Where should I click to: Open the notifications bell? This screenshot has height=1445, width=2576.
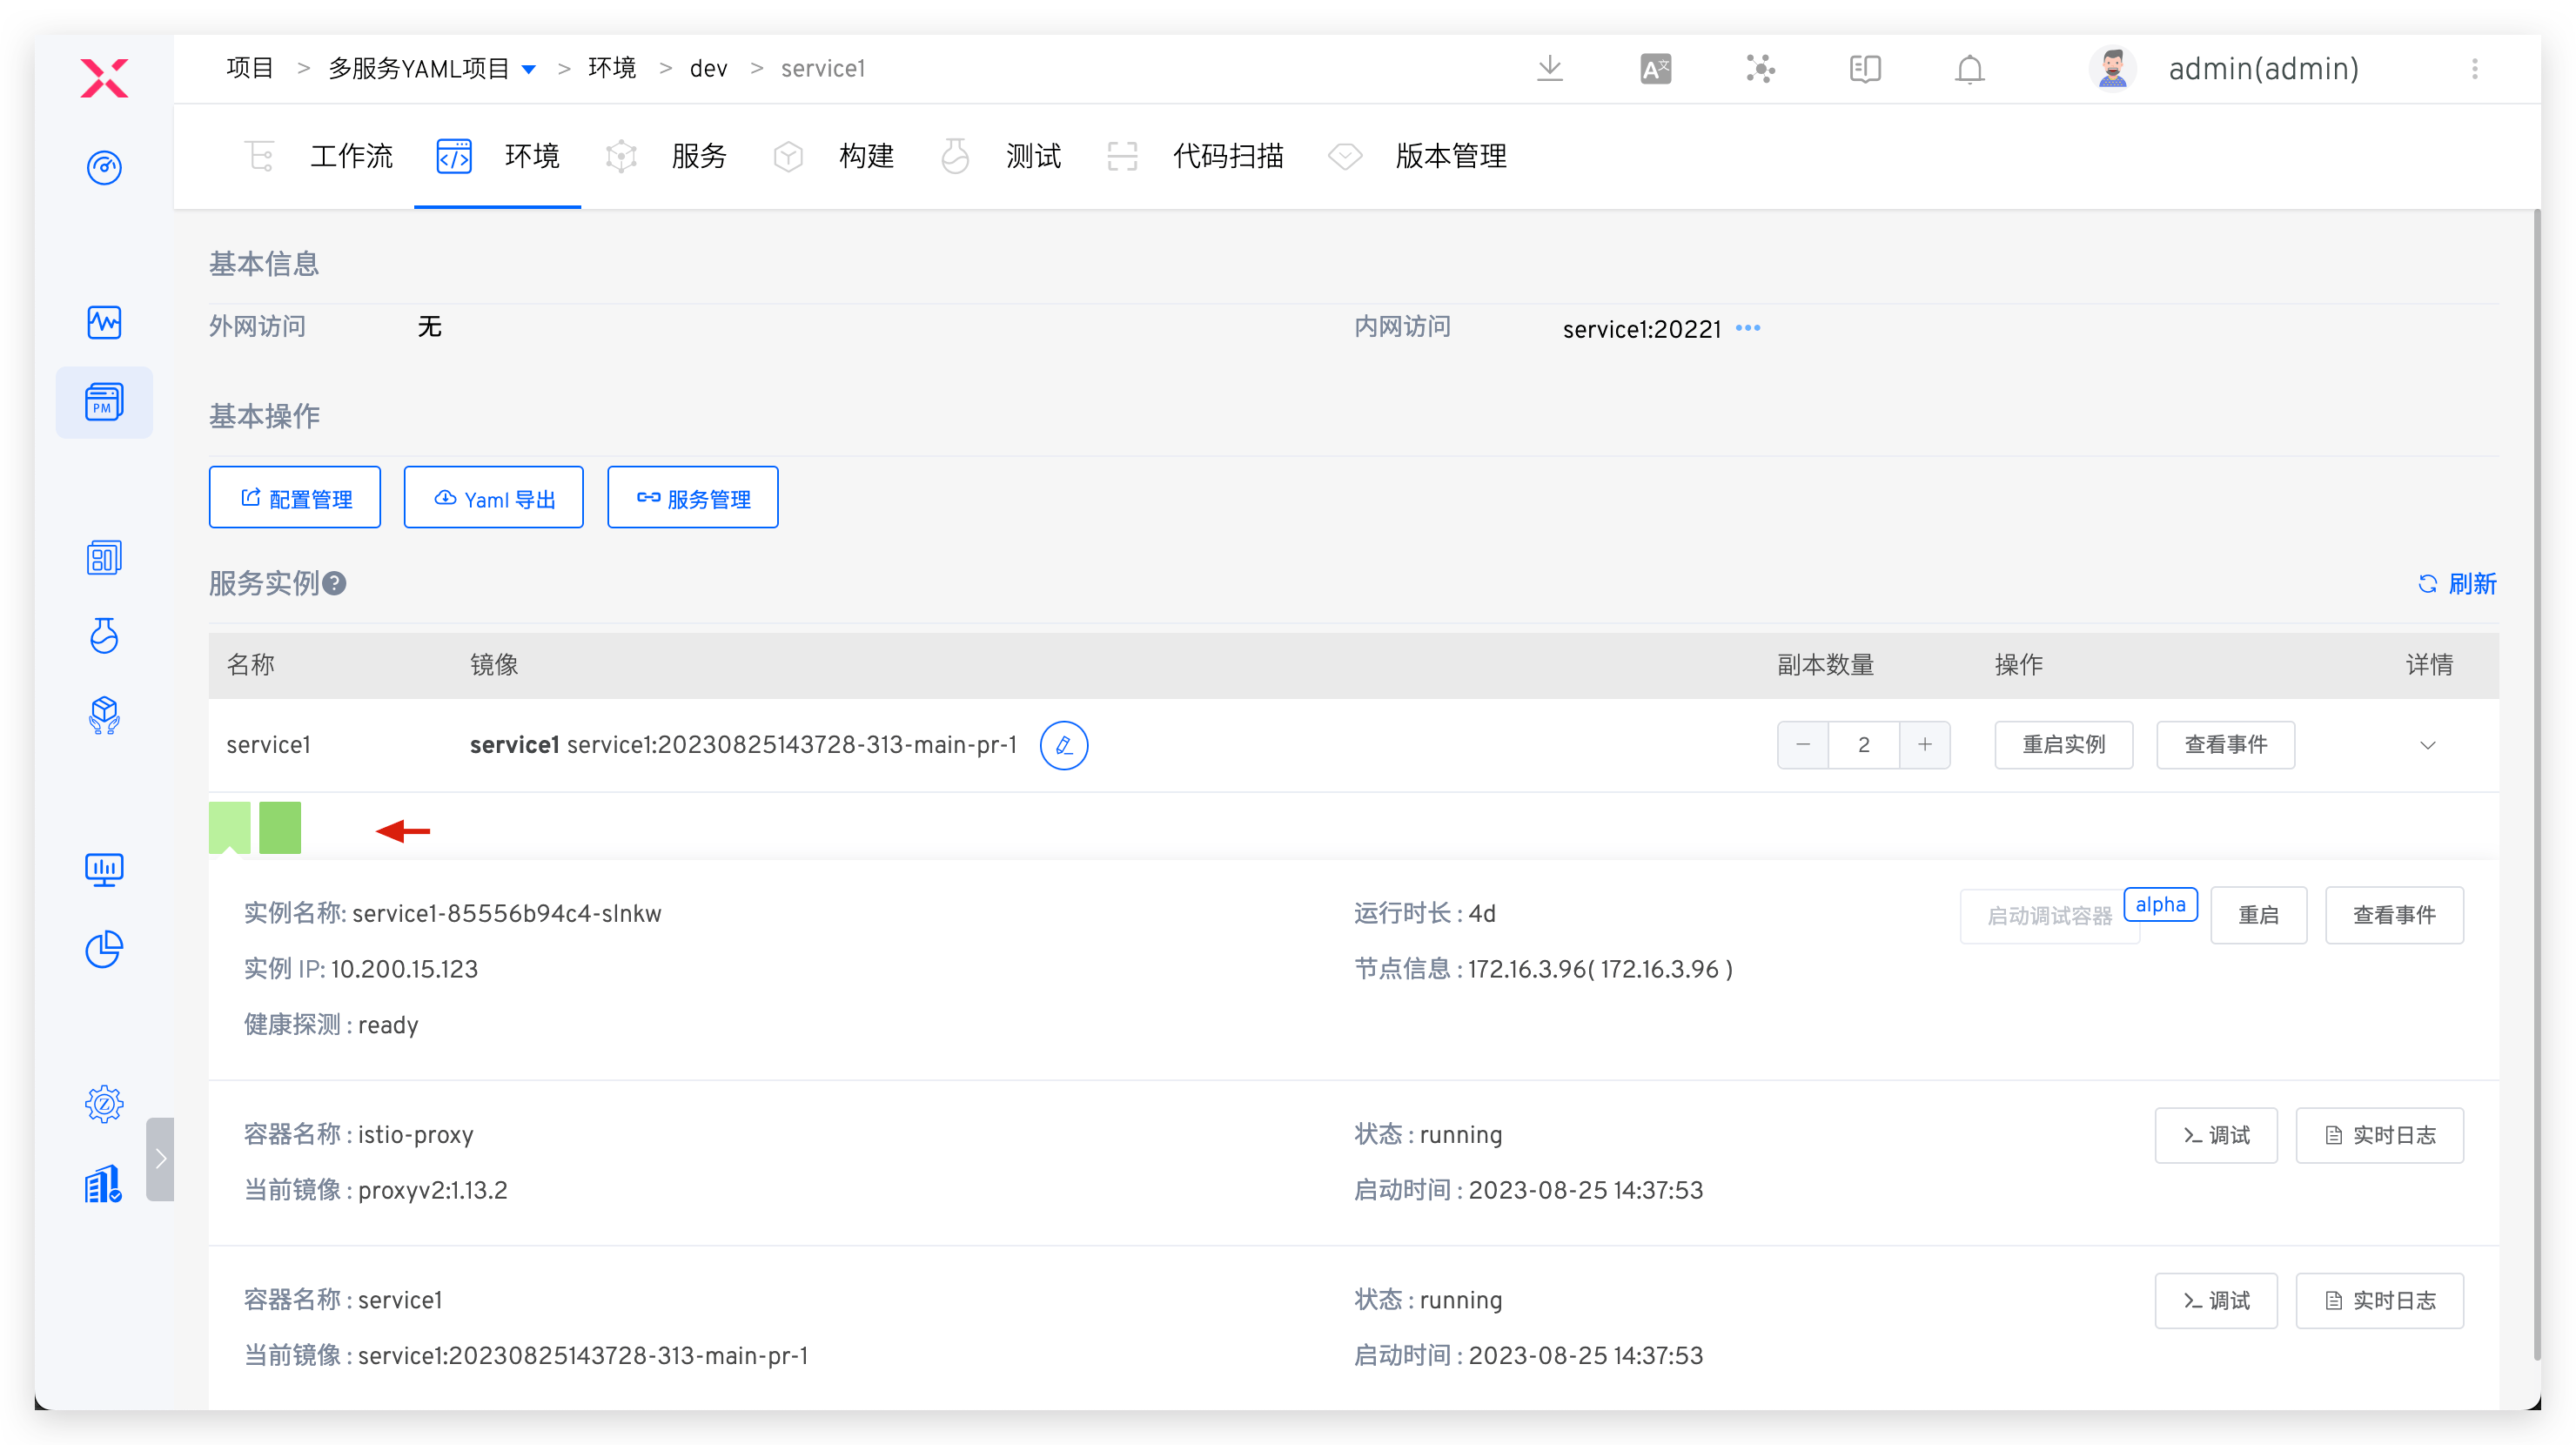click(1969, 69)
